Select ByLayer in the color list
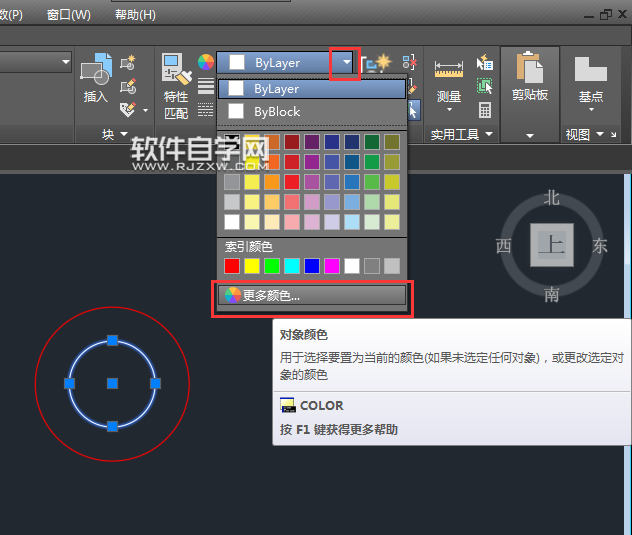Screen dimensions: 632x535 [312, 89]
